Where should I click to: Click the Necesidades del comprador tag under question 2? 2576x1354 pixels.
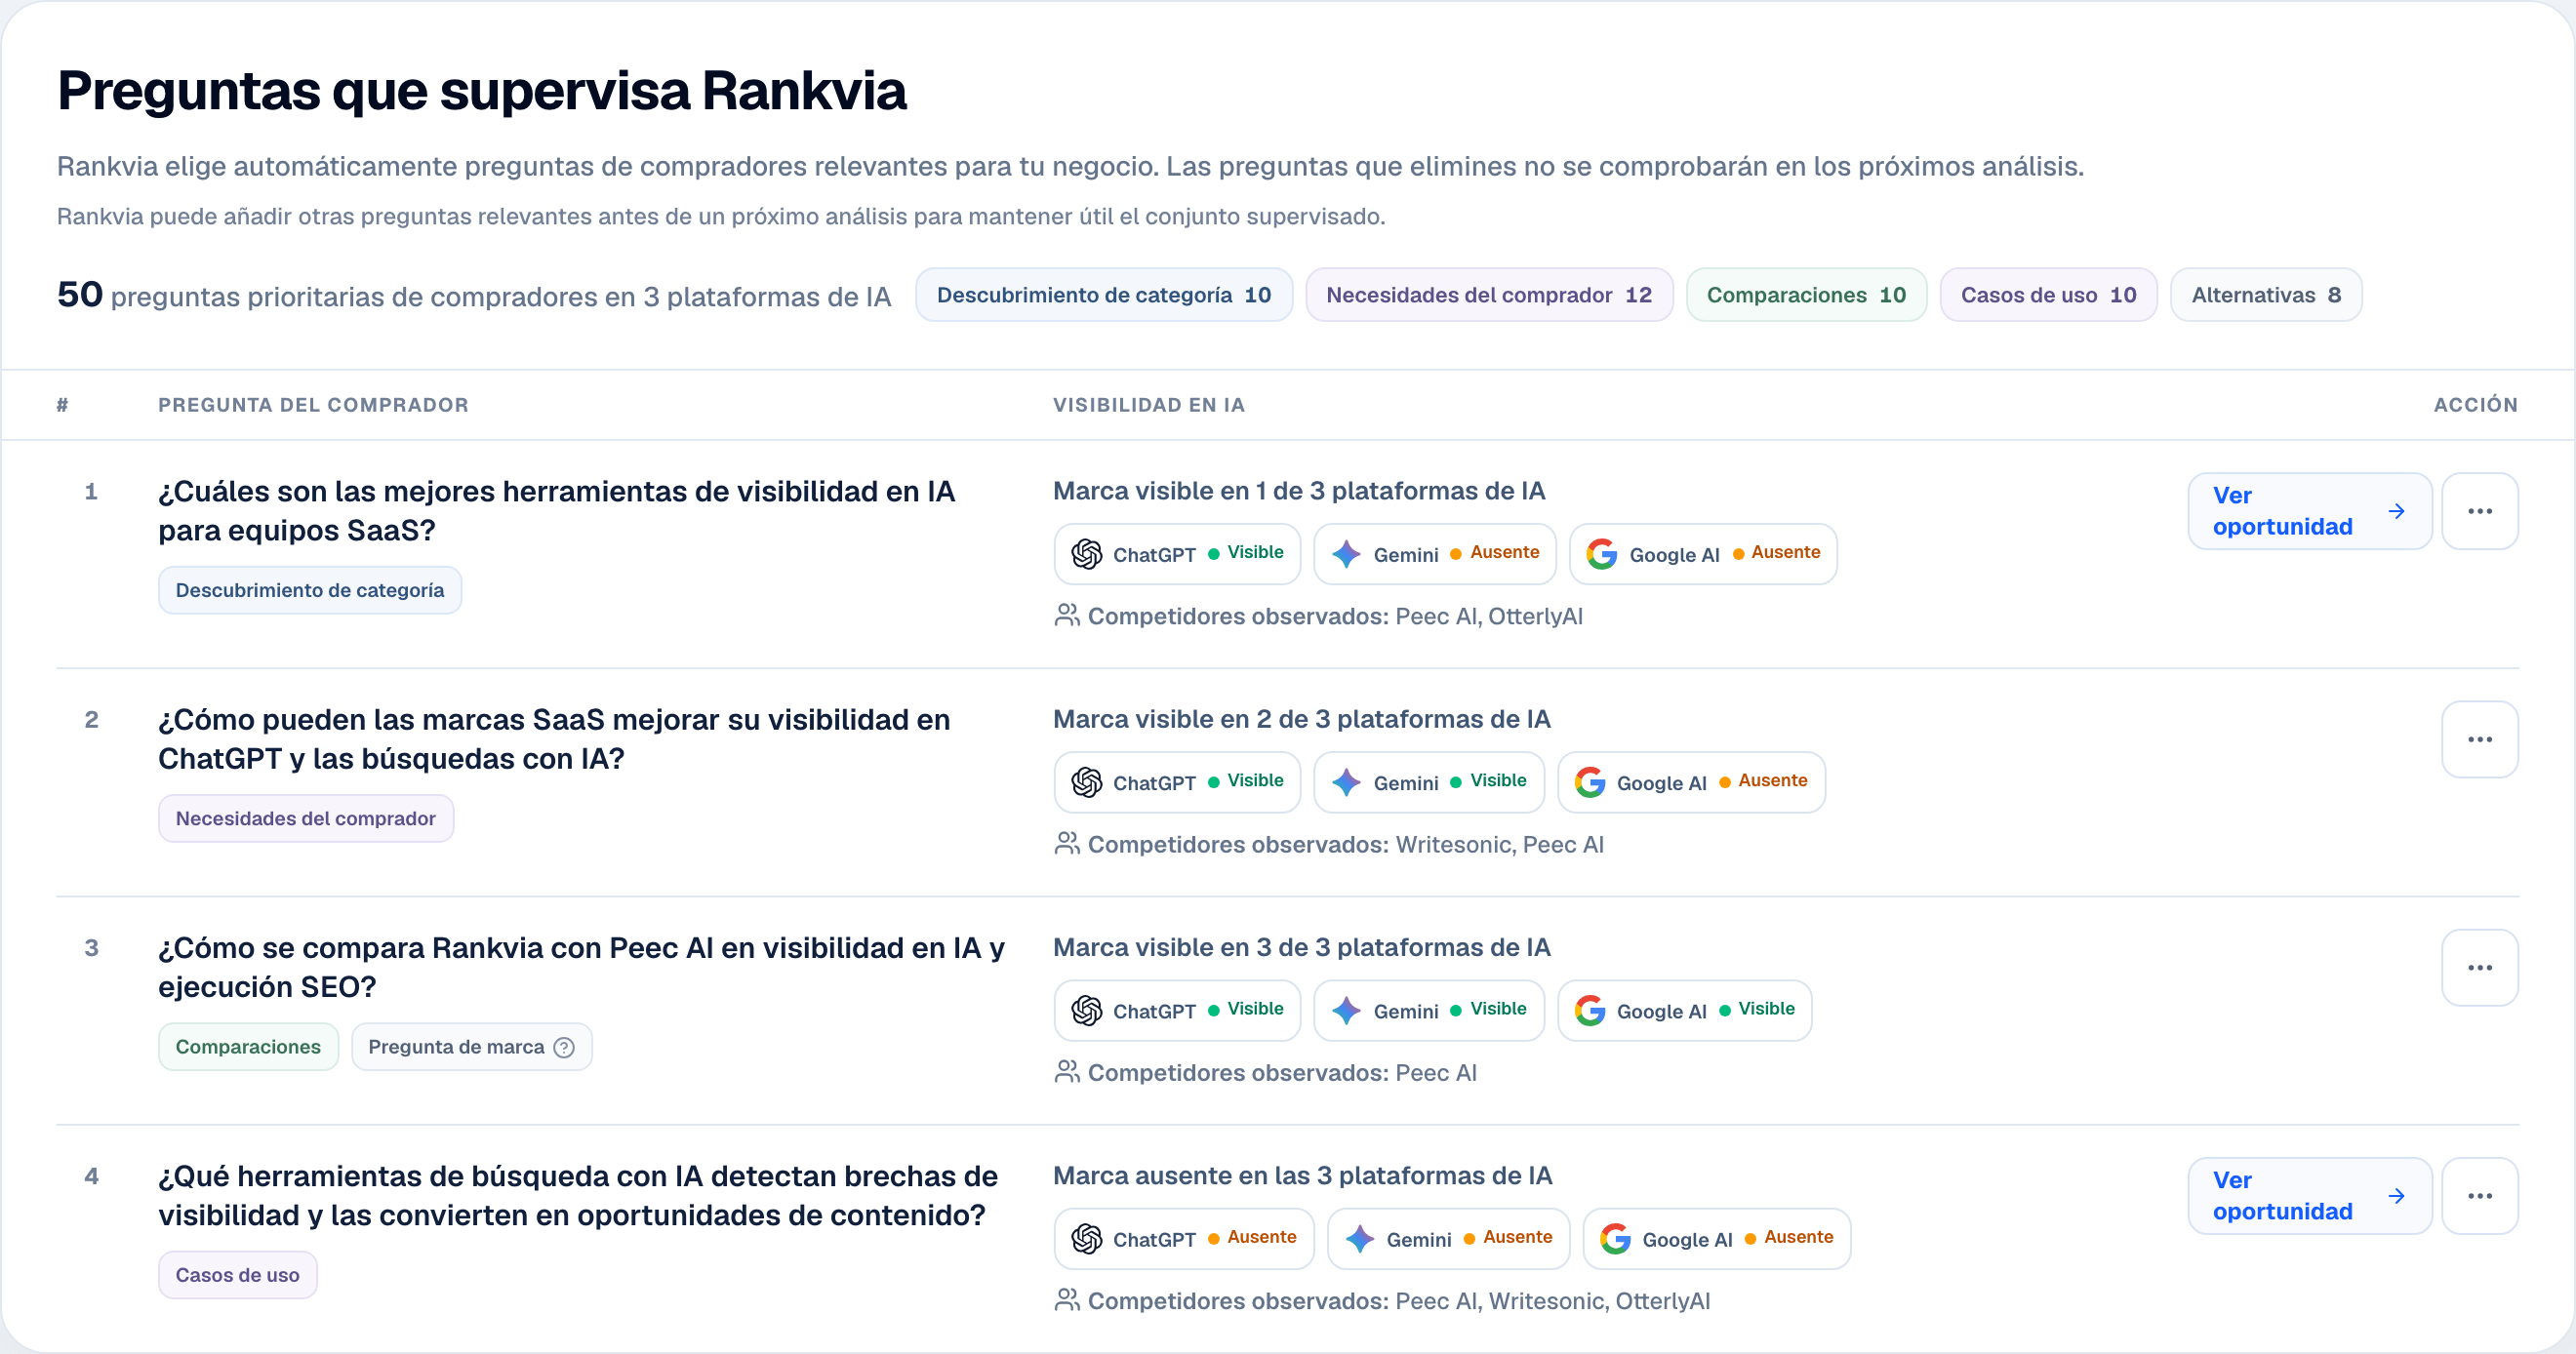click(306, 818)
